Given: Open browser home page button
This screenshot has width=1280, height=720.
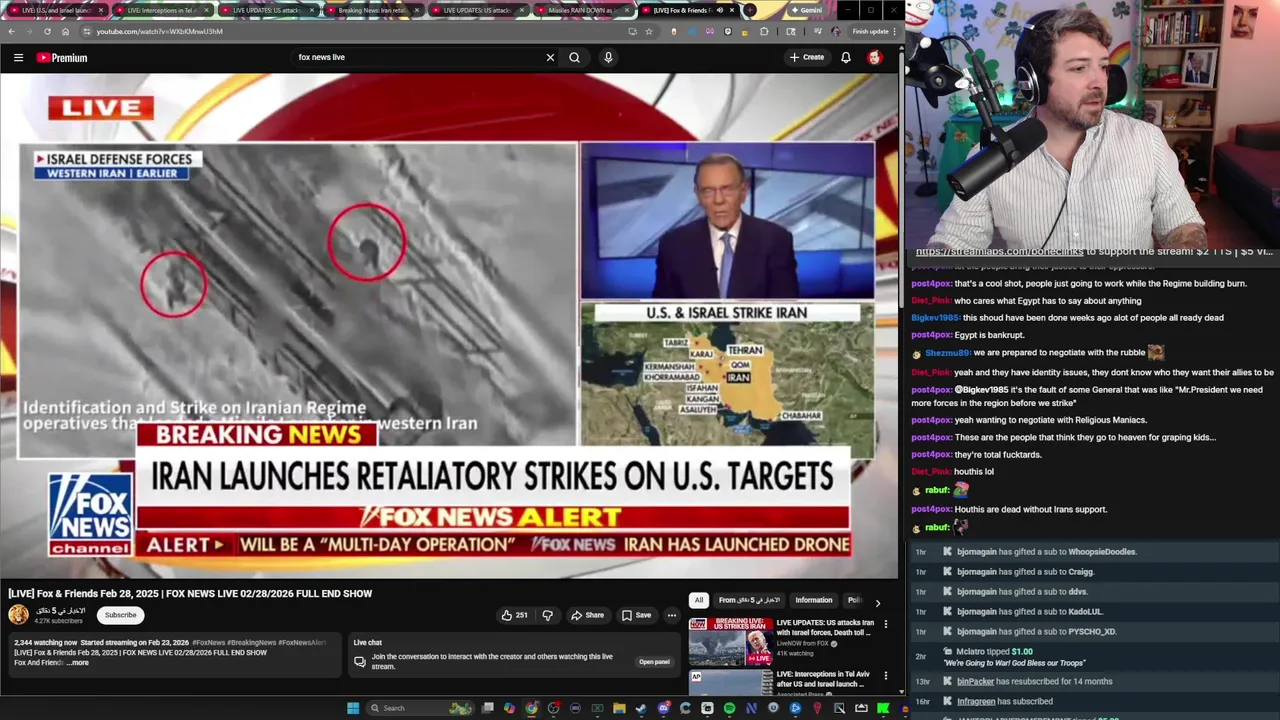Looking at the screenshot, I should tap(65, 31).
